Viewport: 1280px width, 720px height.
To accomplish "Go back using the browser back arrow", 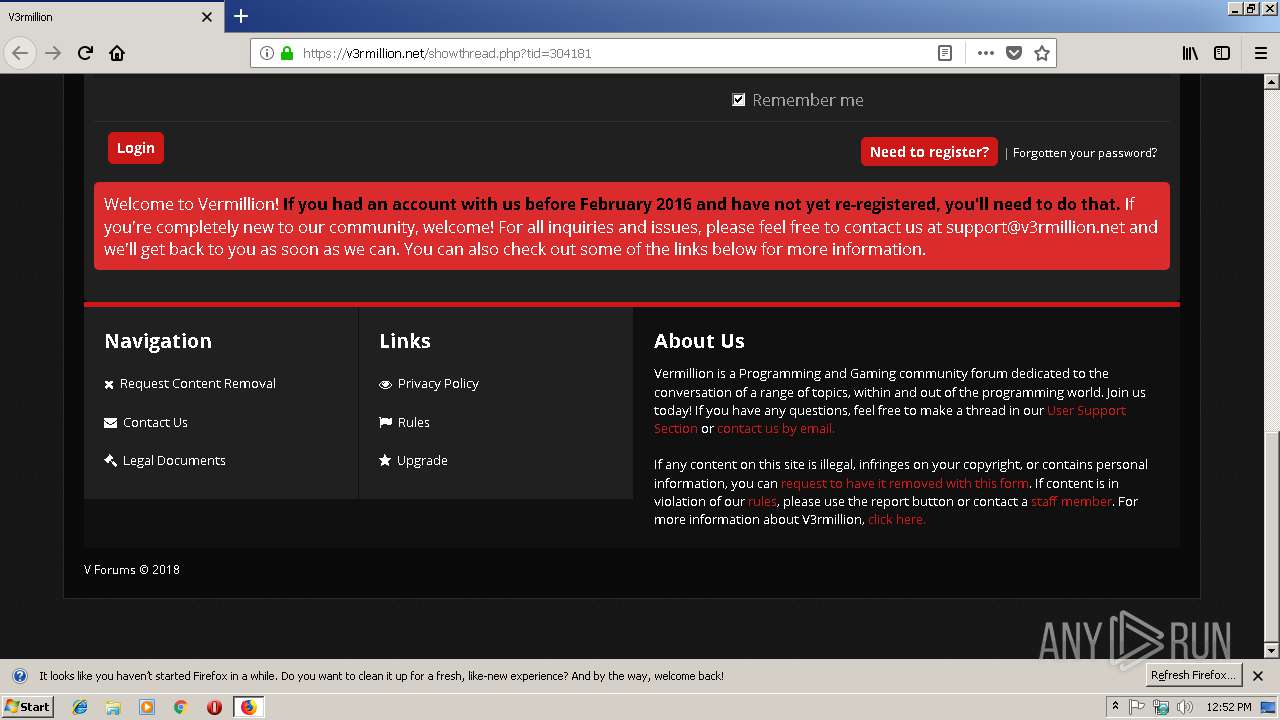I will [x=20, y=53].
